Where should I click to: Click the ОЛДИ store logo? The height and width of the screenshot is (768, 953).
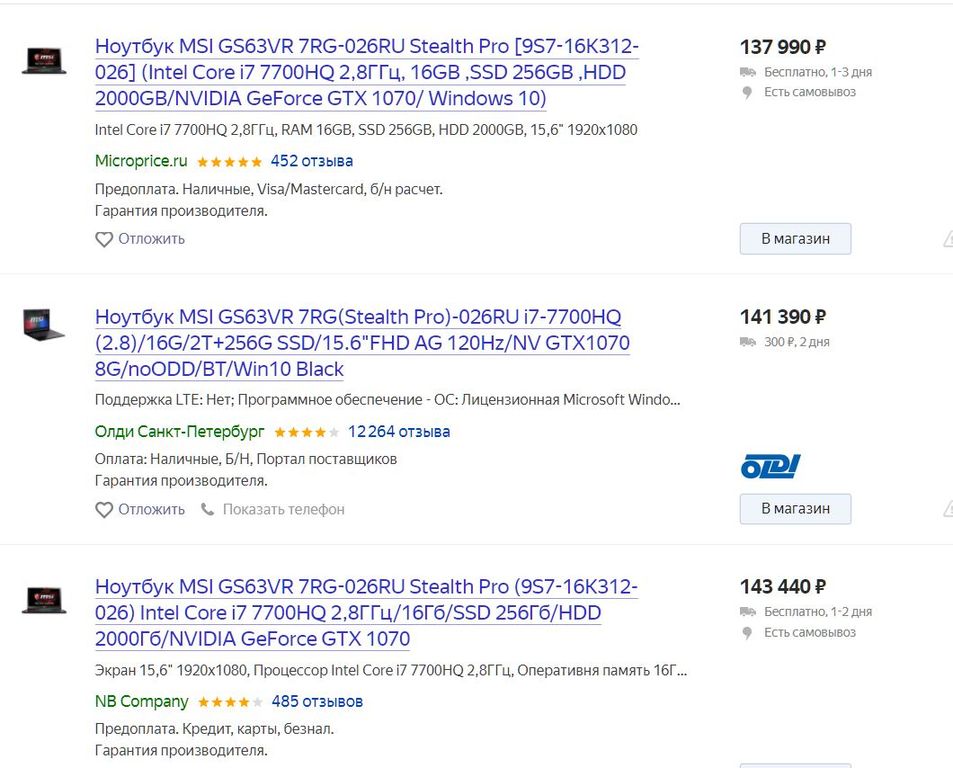pyautogui.click(x=770, y=466)
